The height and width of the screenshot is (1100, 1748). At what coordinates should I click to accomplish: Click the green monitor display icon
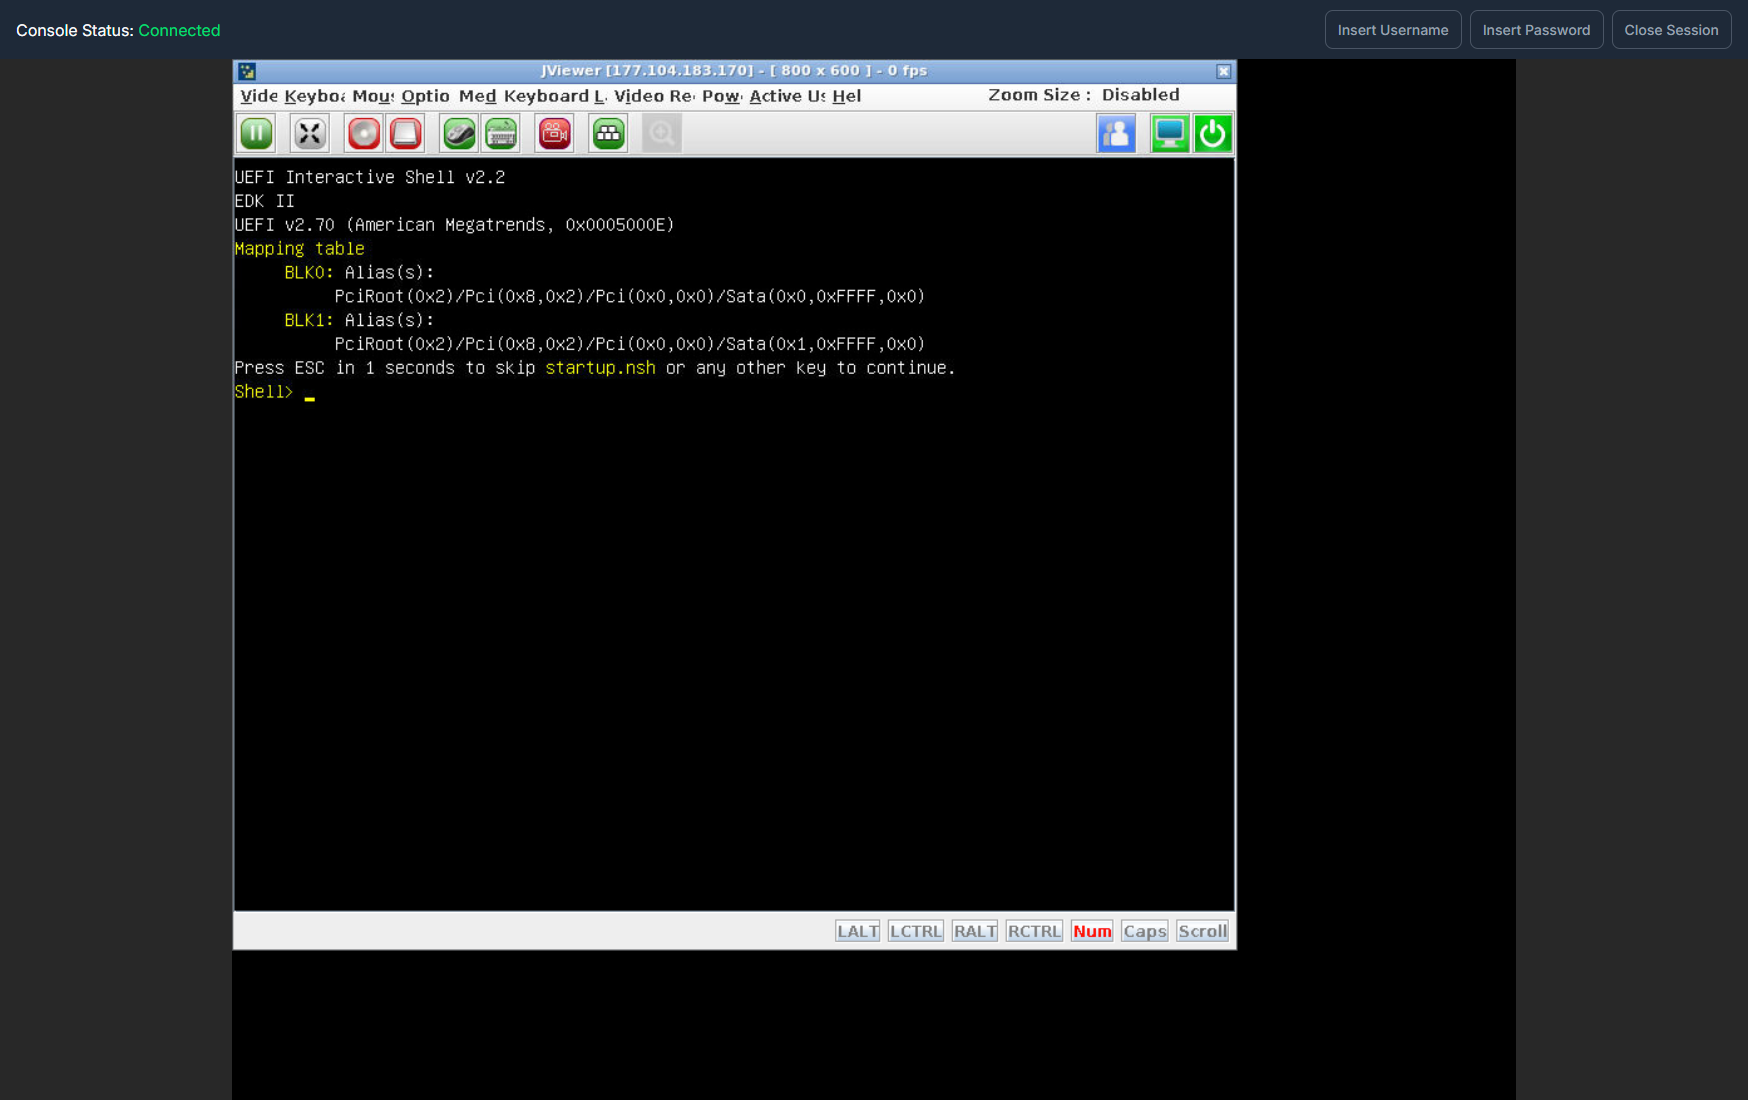point(1169,133)
